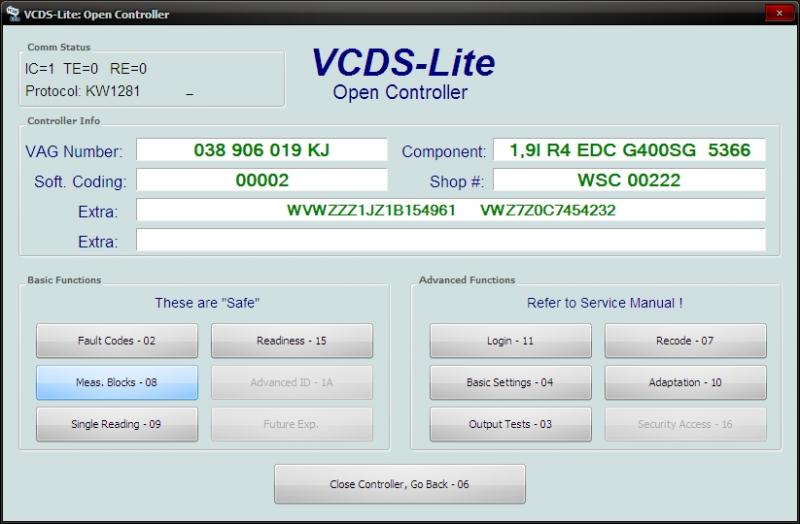Image resolution: width=800 pixels, height=524 pixels.
Task: Click the Comm Status group title
Action: [x=59, y=47]
